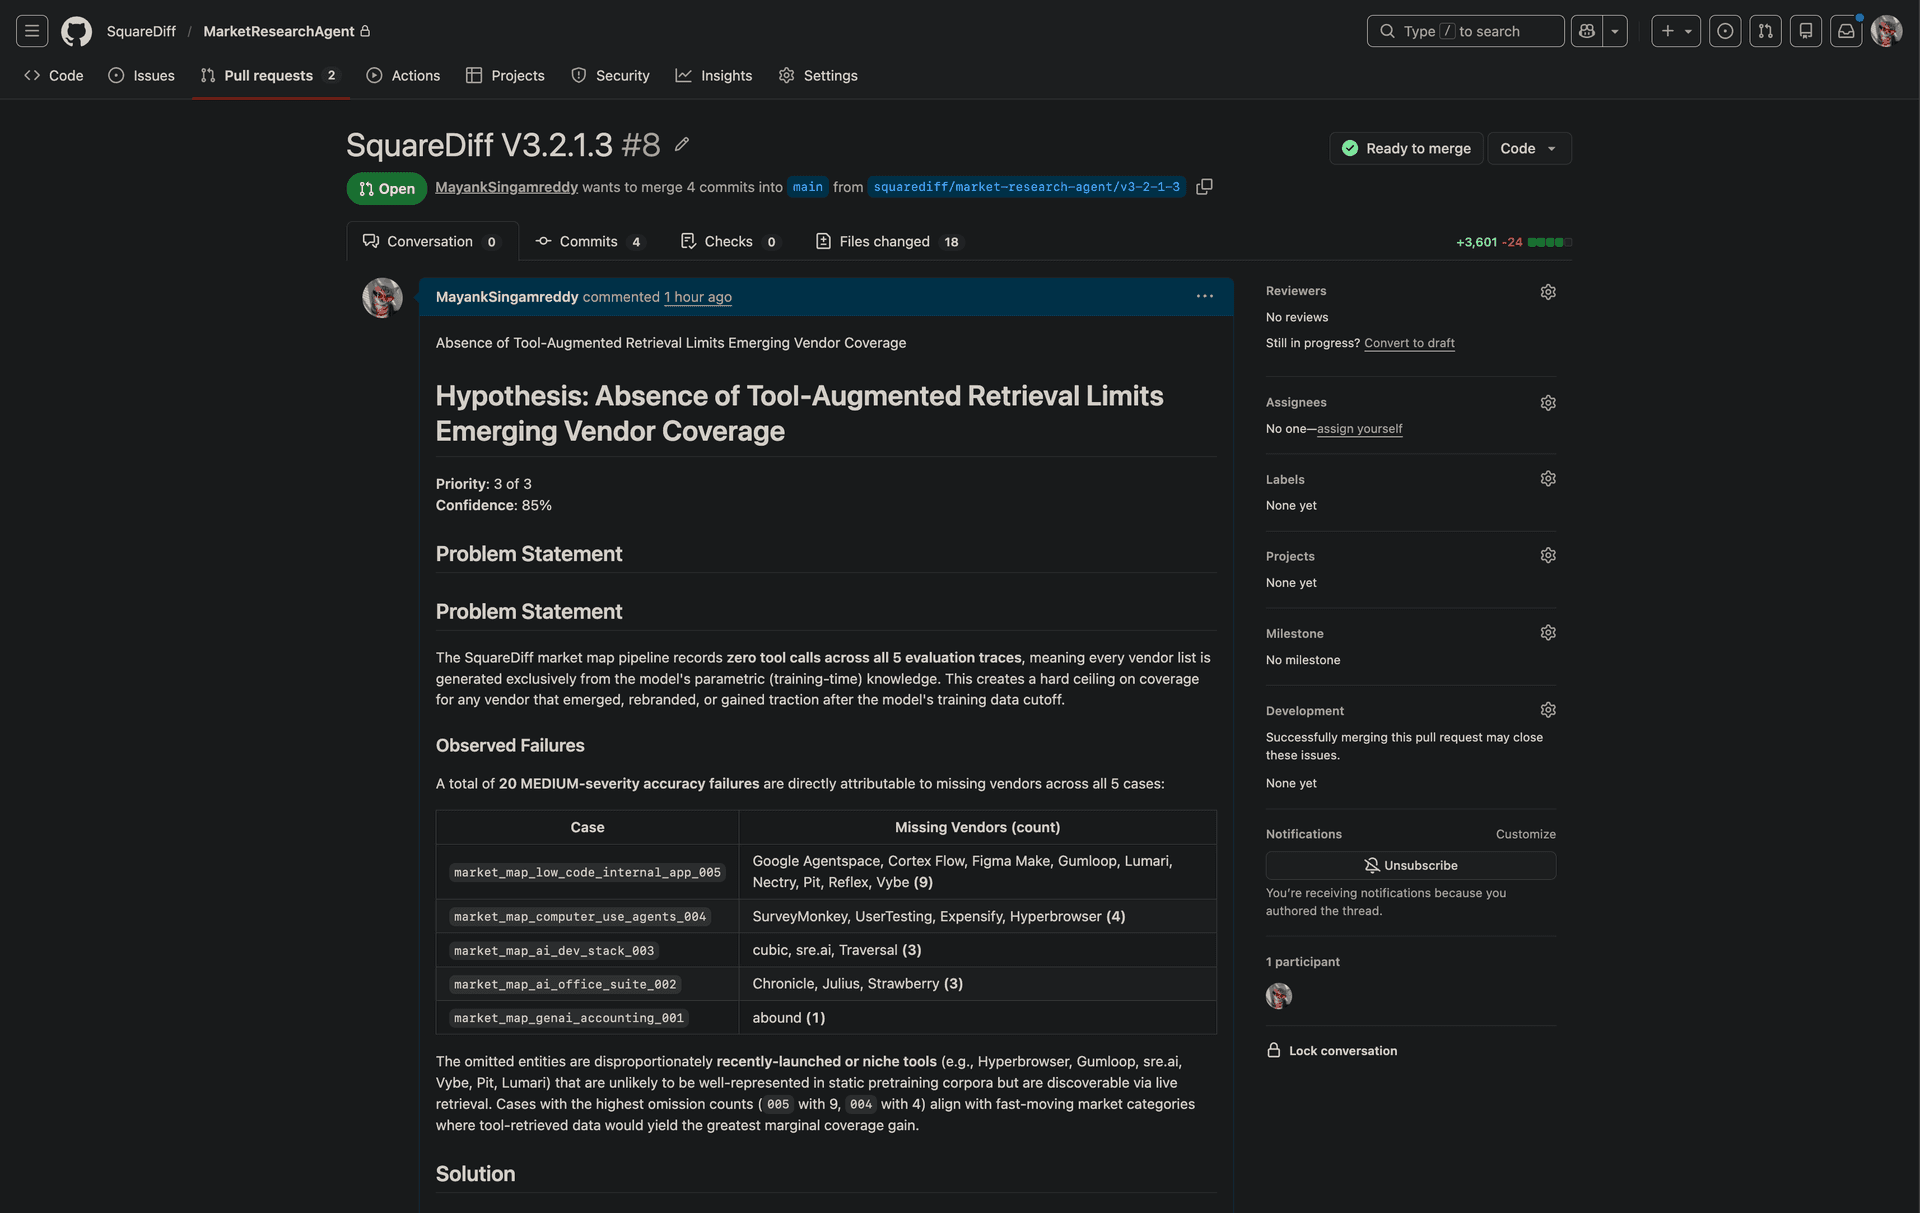Open the Reviewers gear settings

(1548, 292)
